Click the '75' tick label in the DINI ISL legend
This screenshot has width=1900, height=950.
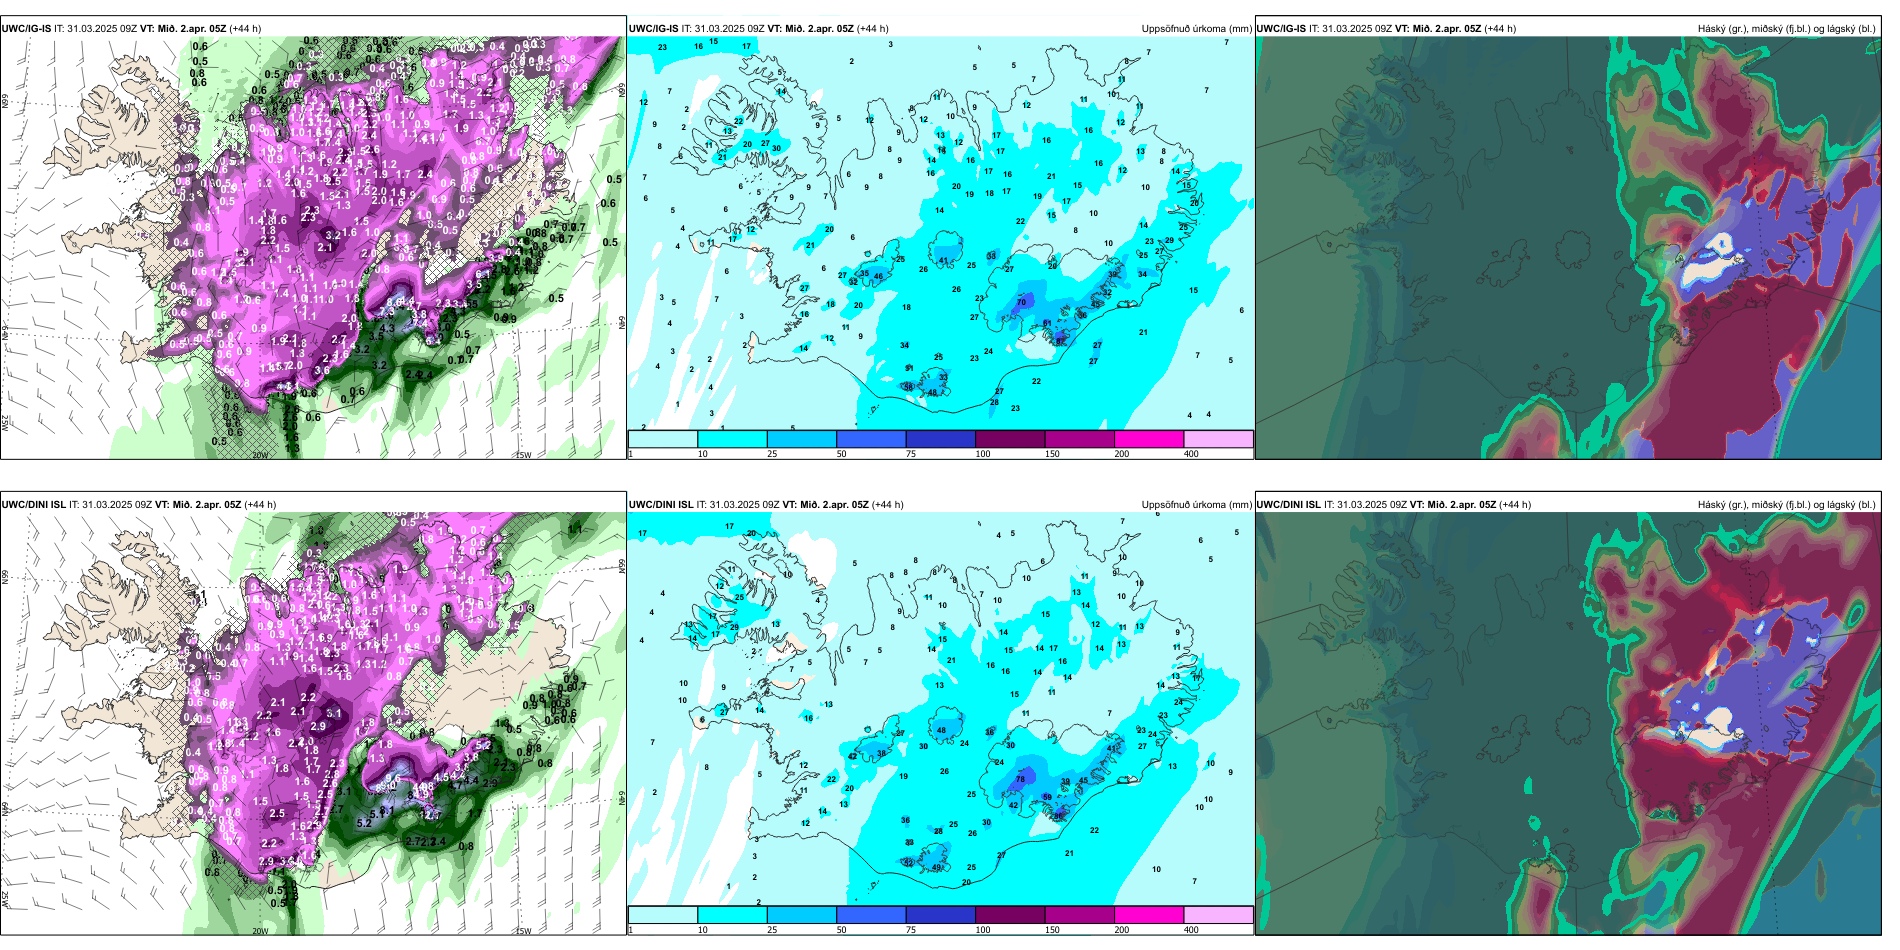pos(912,930)
